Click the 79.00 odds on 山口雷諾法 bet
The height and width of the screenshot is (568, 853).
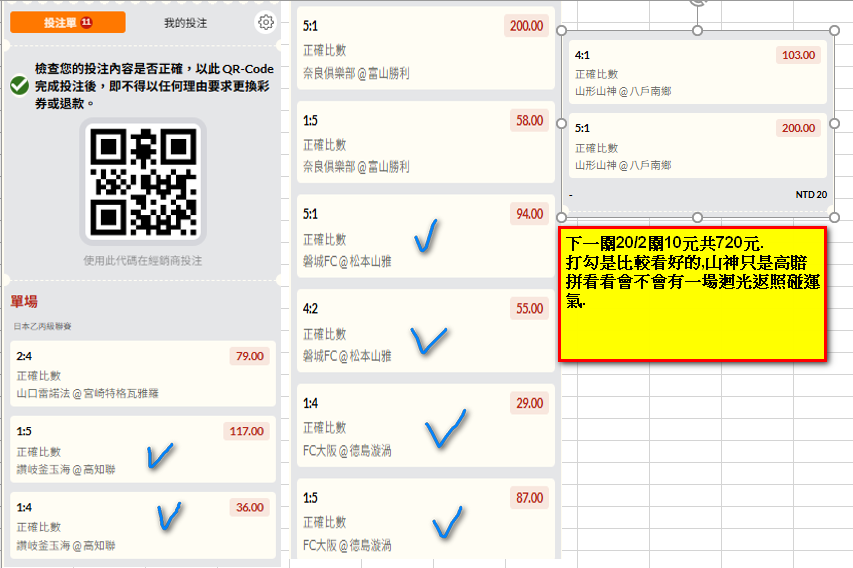click(248, 356)
